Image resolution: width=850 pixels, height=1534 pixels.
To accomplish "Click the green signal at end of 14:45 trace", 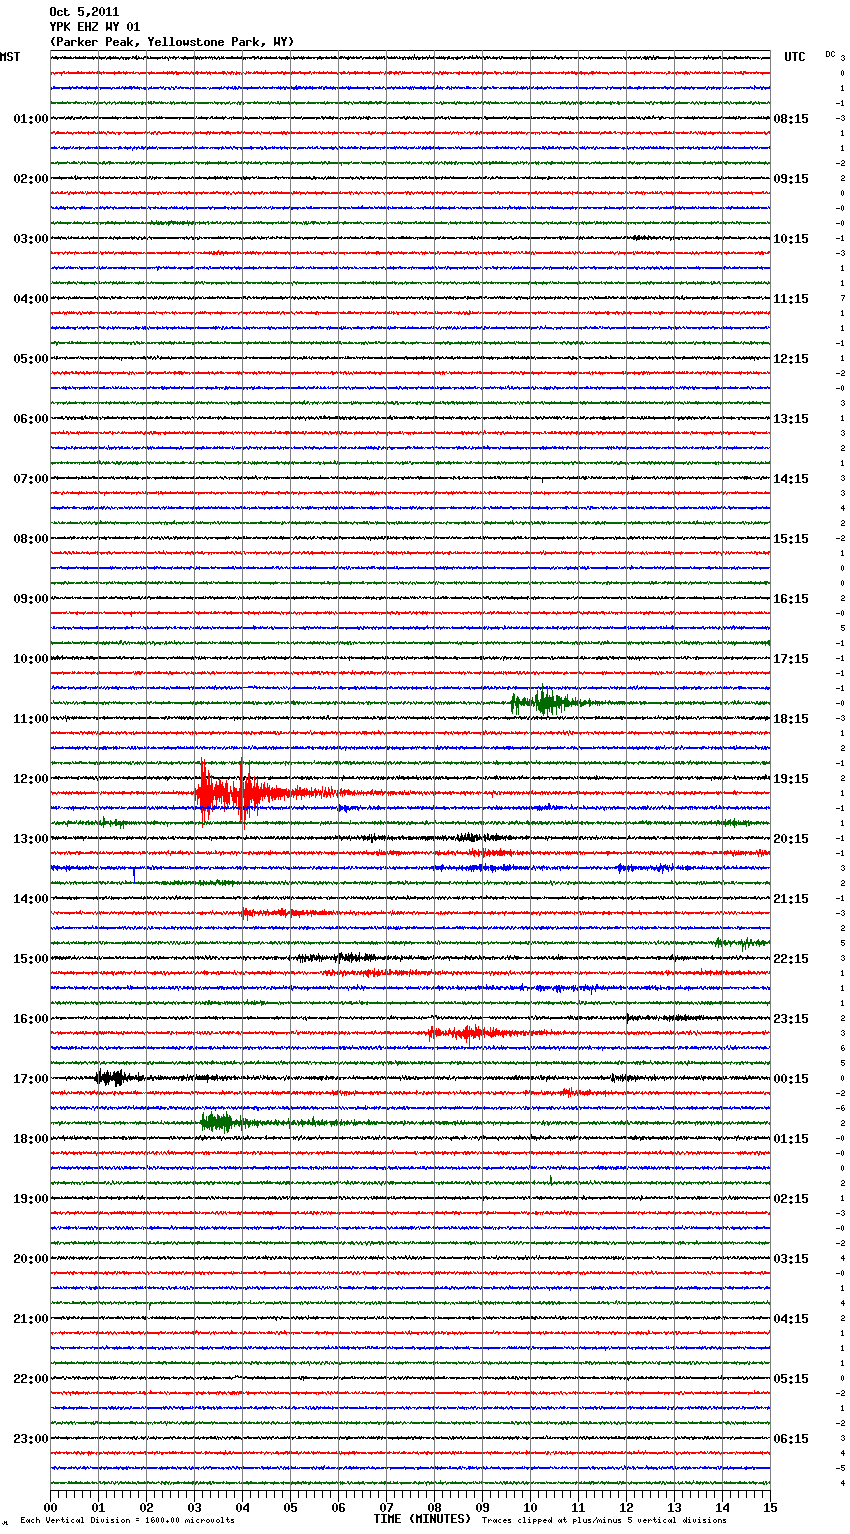I will click(x=742, y=942).
